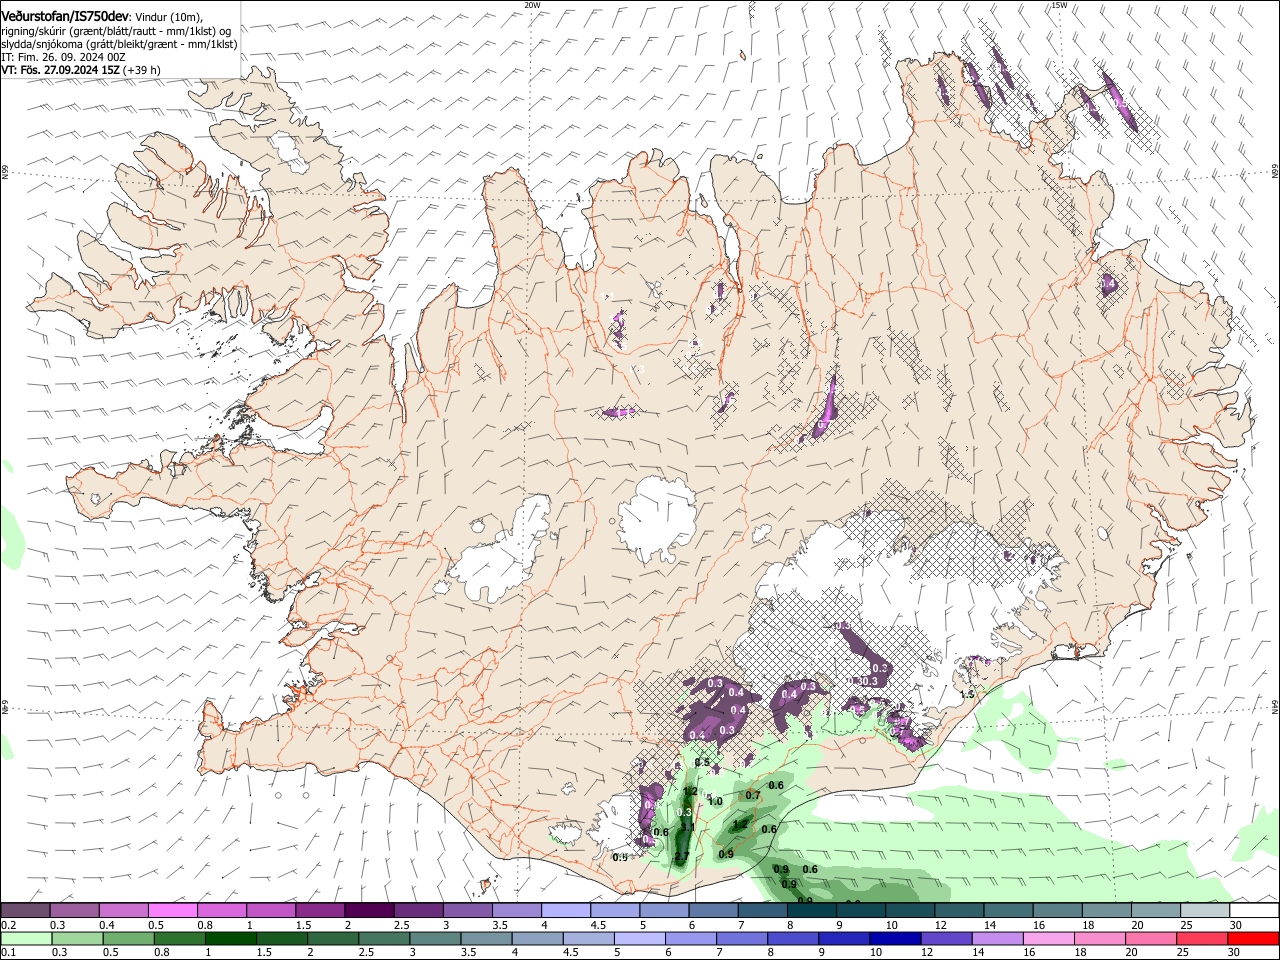Click the 30 label under the lower legend row
The width and height of the screenshot is (1280, 960).
click(x=1233, y=953)
